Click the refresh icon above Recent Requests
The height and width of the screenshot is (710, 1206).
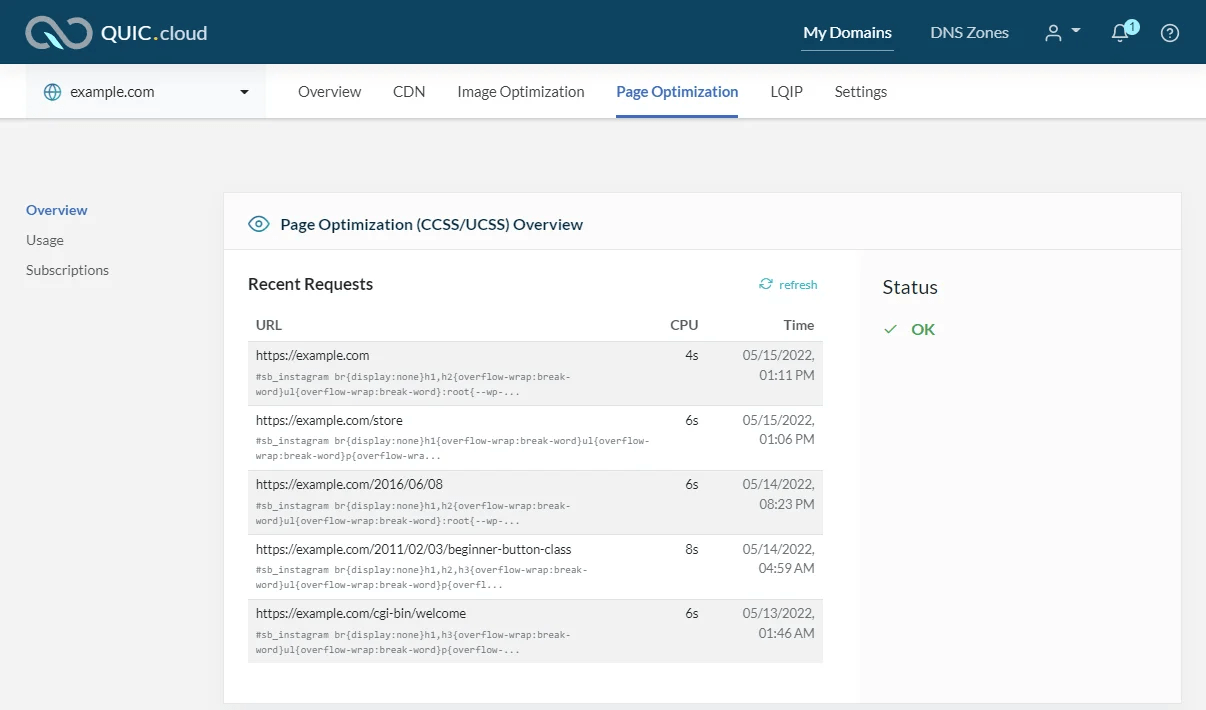(766, 284)
